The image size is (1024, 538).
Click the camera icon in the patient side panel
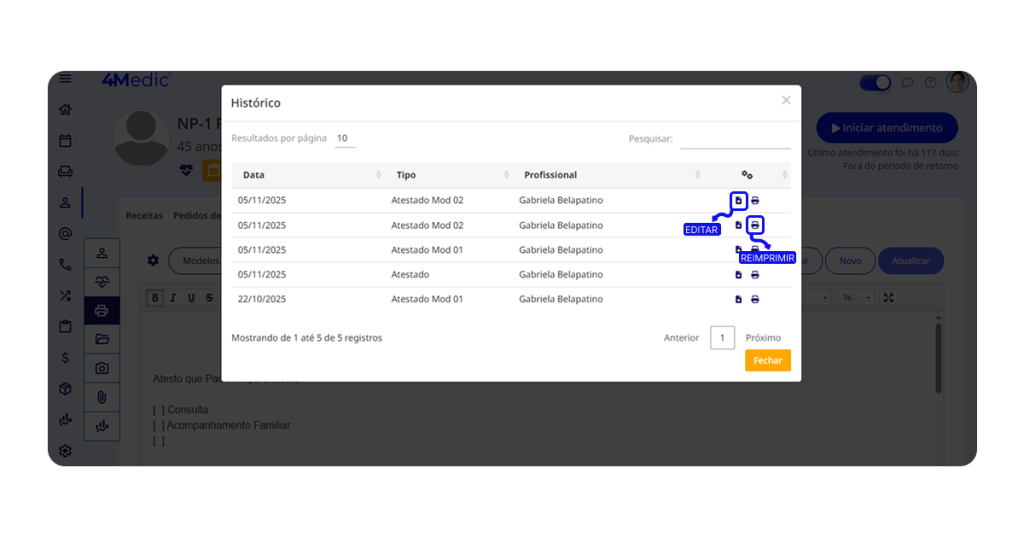tap(102, 368)
